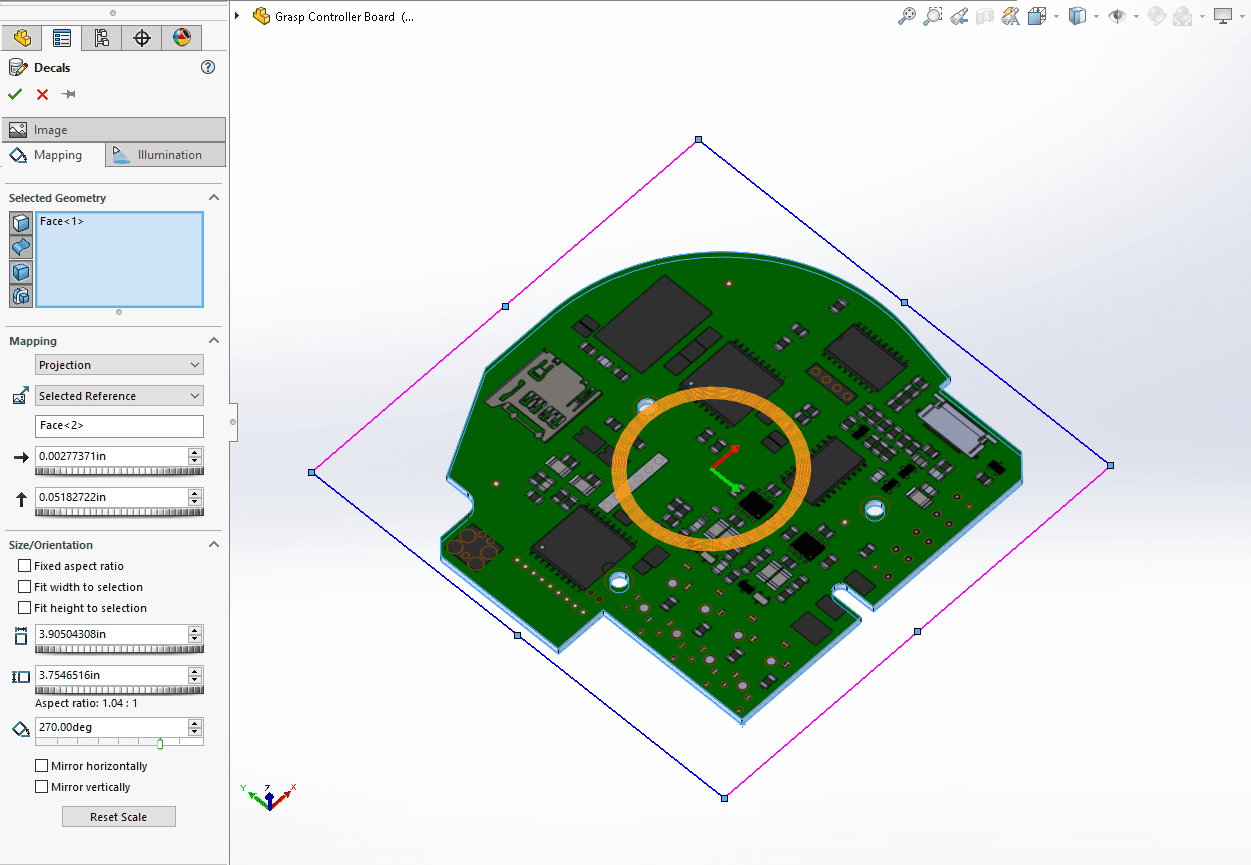Image resolution: width=1251 pixels, height=865 pixels.
Task: Click the width value 3.90504308in field
Action: pyautogui.click(x=110, y=634)
